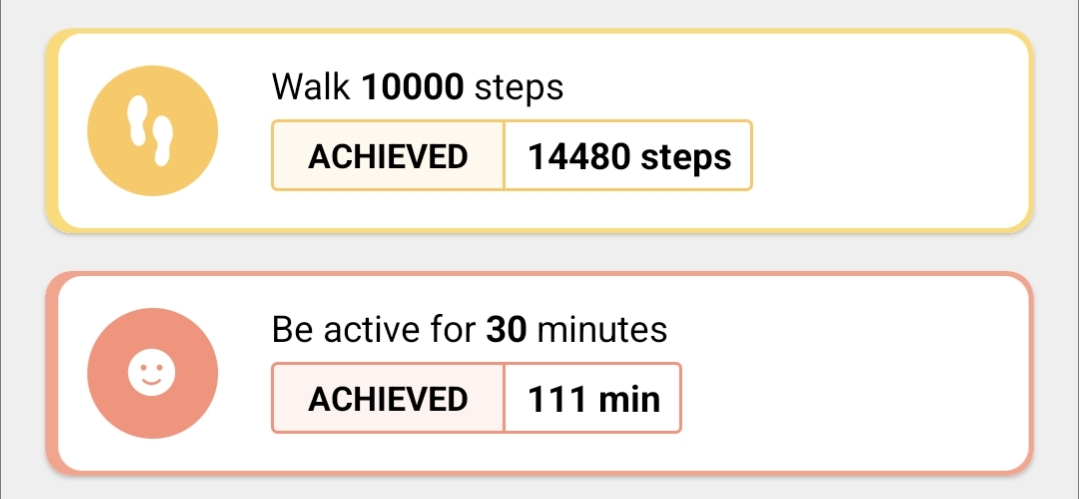The image size is (1079, 499).
Task: Click the "Be active for 30 minutes" title
Action: 469,329
